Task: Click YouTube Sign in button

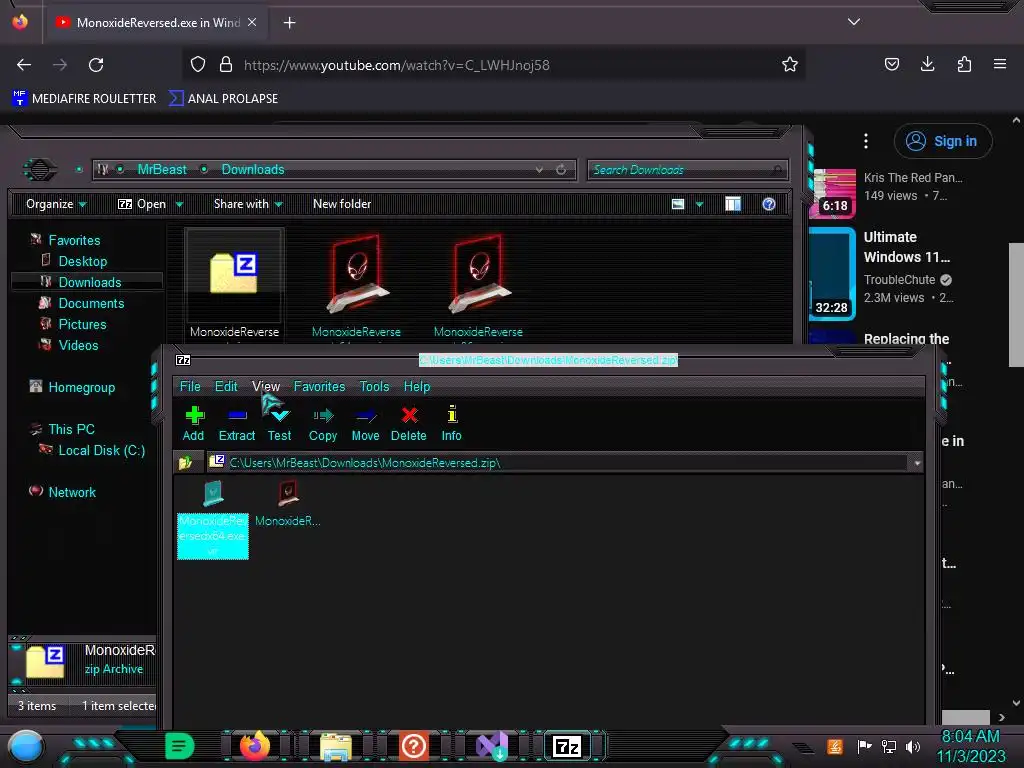Action: (x=943, y=141)
